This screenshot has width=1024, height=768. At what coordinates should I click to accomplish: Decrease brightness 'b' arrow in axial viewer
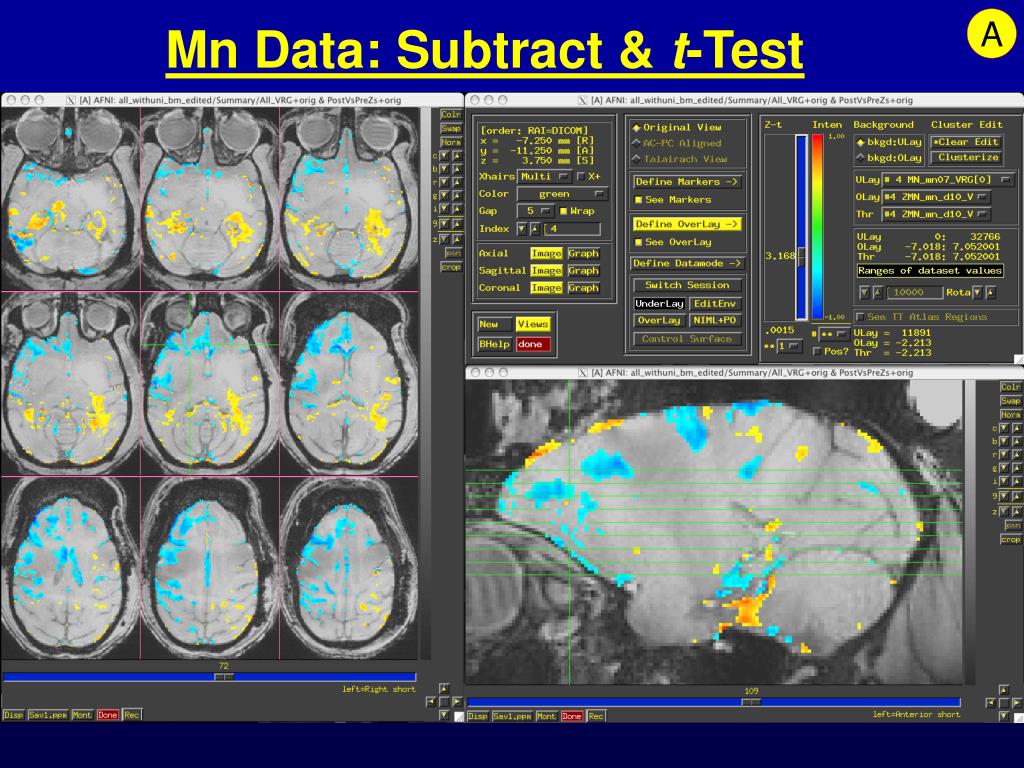pos(444,169)
